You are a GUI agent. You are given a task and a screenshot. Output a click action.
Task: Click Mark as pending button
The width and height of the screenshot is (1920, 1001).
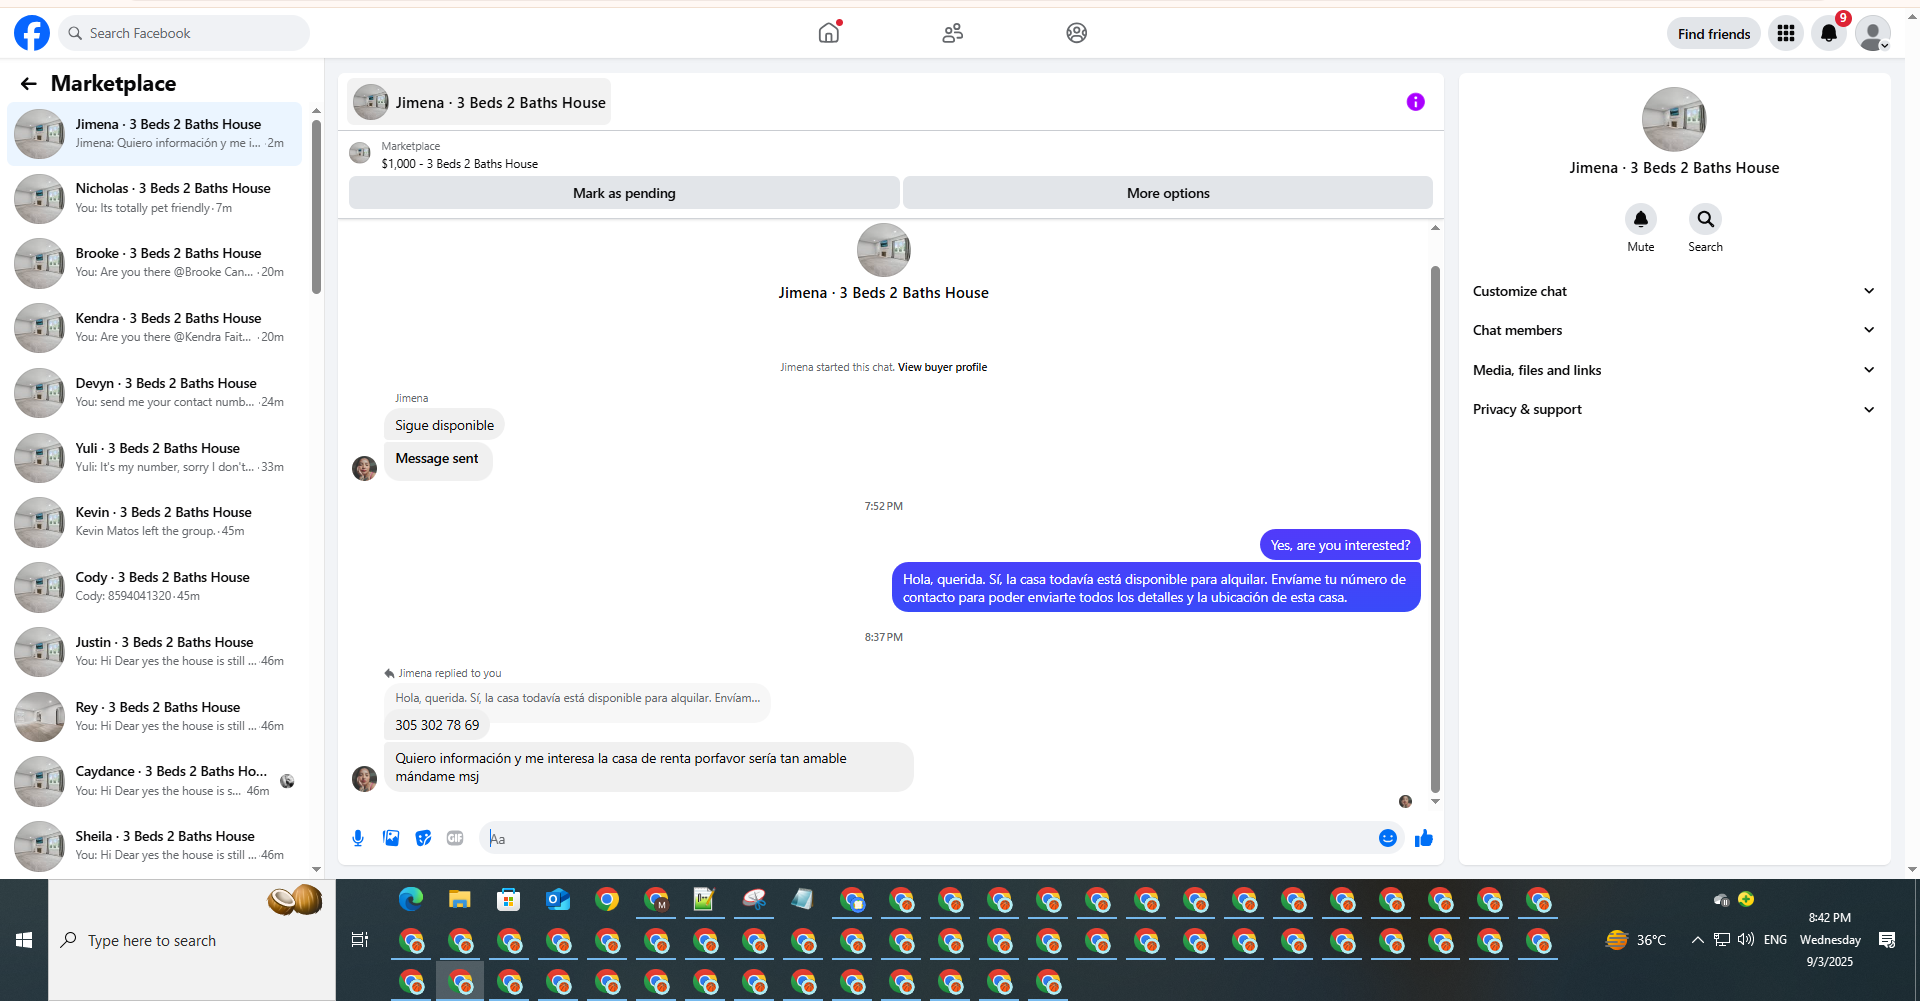click(x=624, y=193)
